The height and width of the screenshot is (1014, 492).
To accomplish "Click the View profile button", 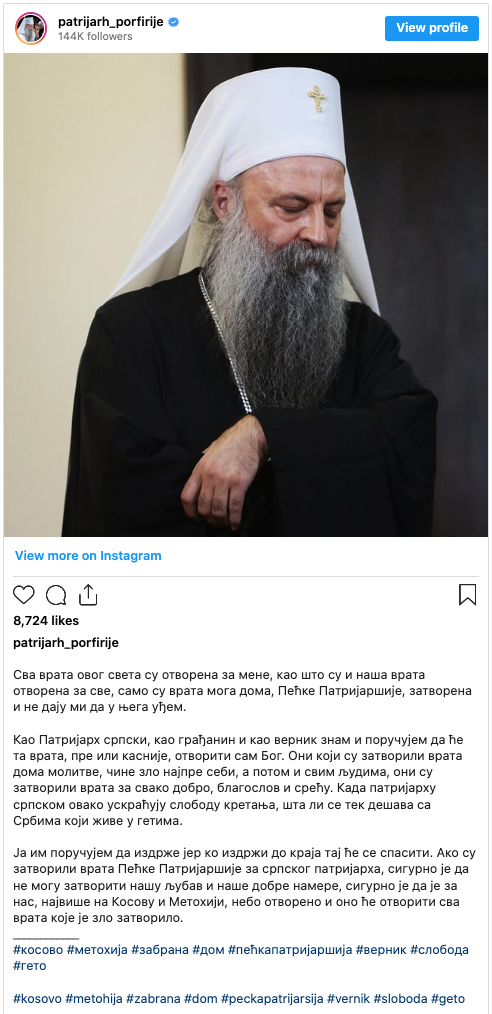I will [x=432, y=28].
